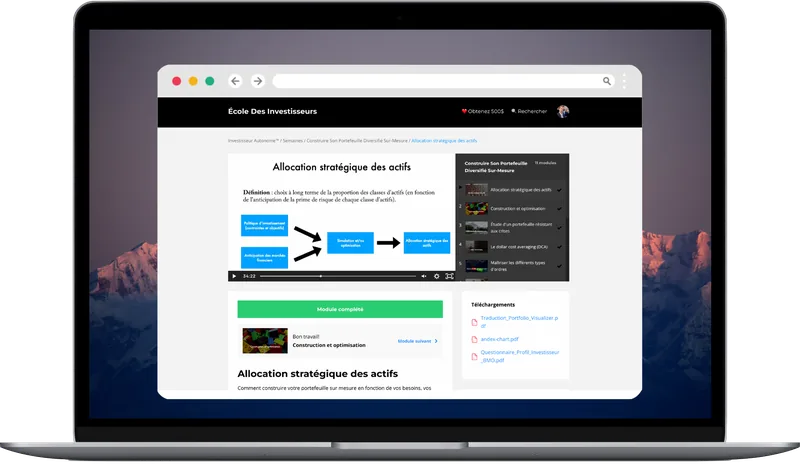Click PDF icon beside andex-chart.pdf
800x464 pixels.
(474, 339)
